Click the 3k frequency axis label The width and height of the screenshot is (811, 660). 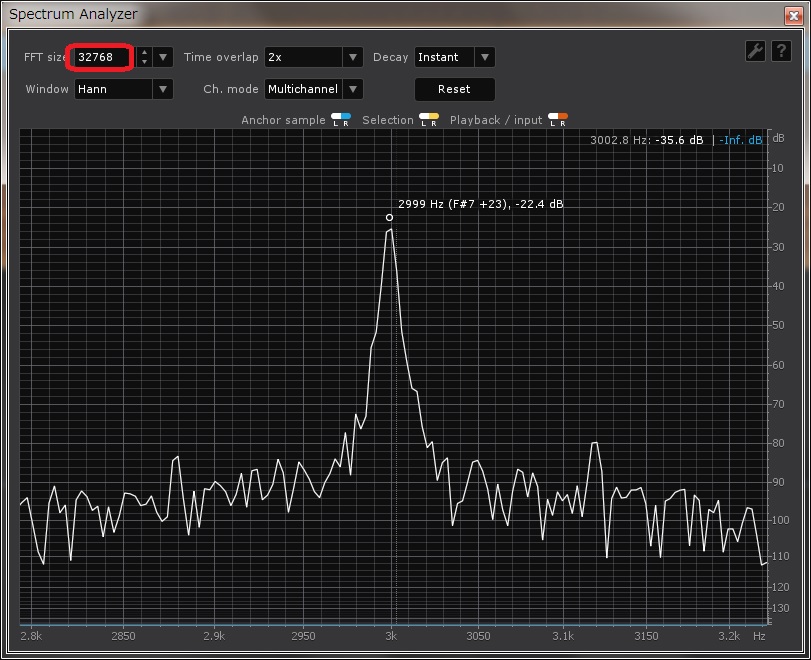pos(391,636)
